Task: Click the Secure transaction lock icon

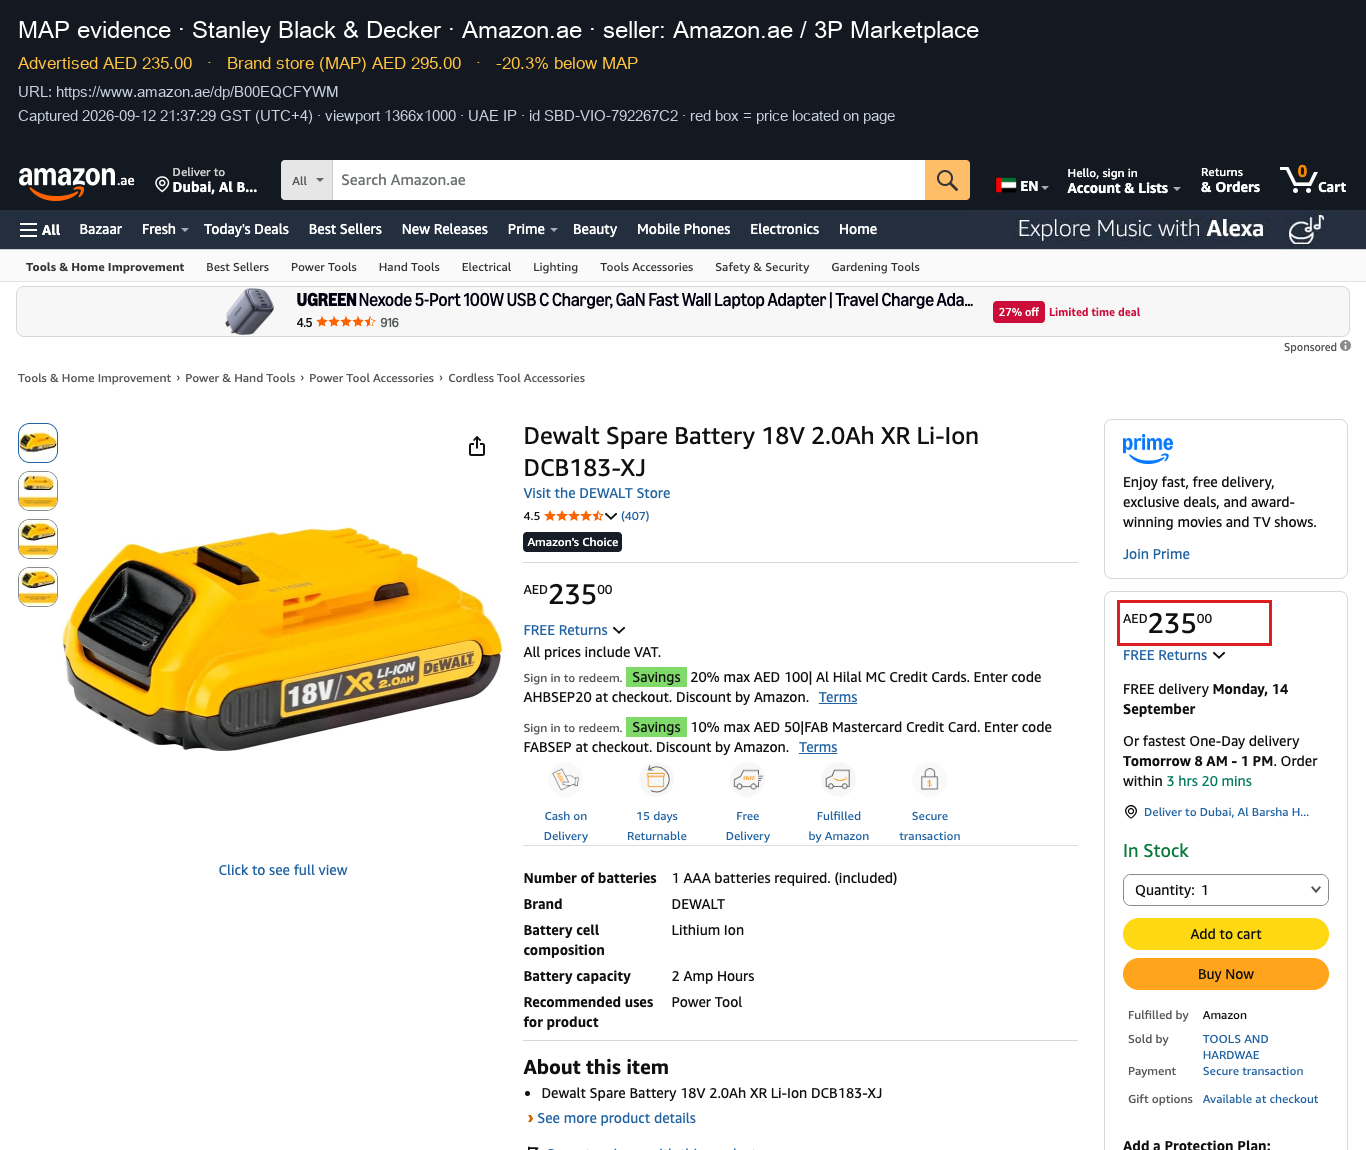Action: (929, 779)
